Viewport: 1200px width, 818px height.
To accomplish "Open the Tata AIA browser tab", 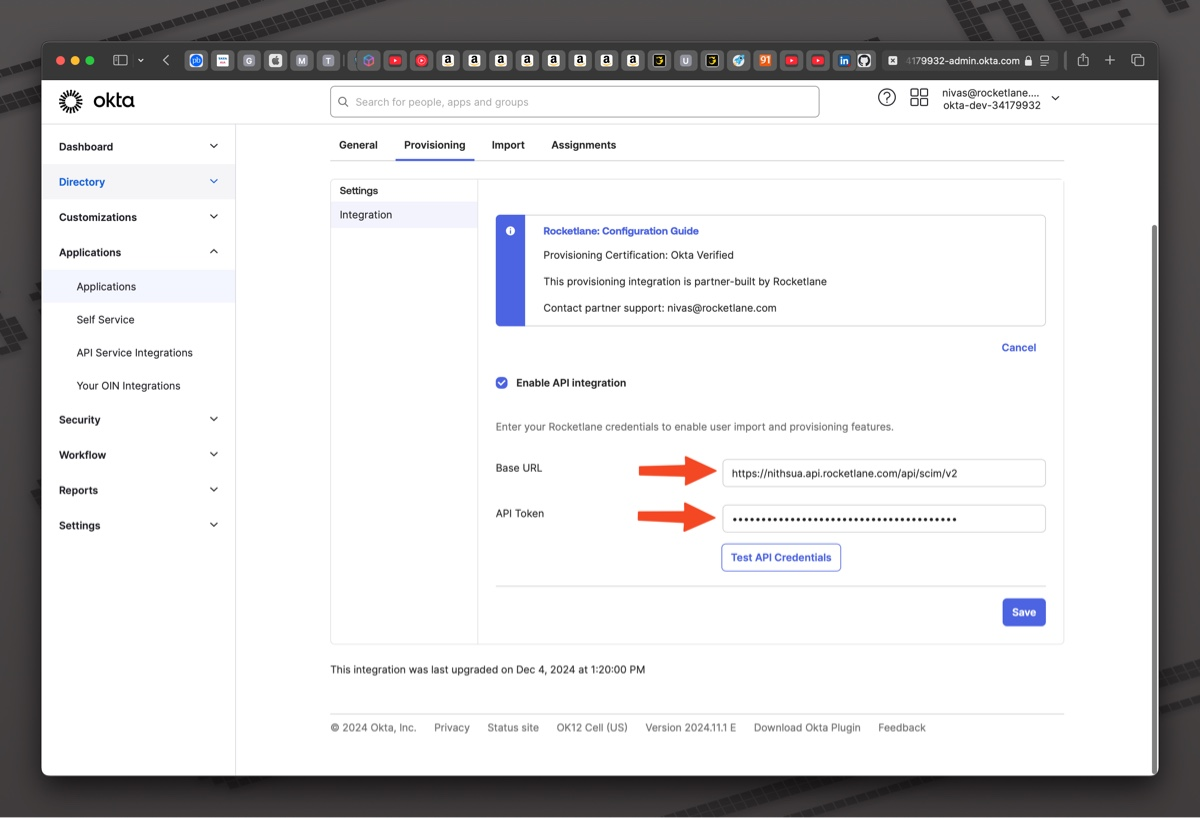I will pyautogui.click(x=223, y=60).
